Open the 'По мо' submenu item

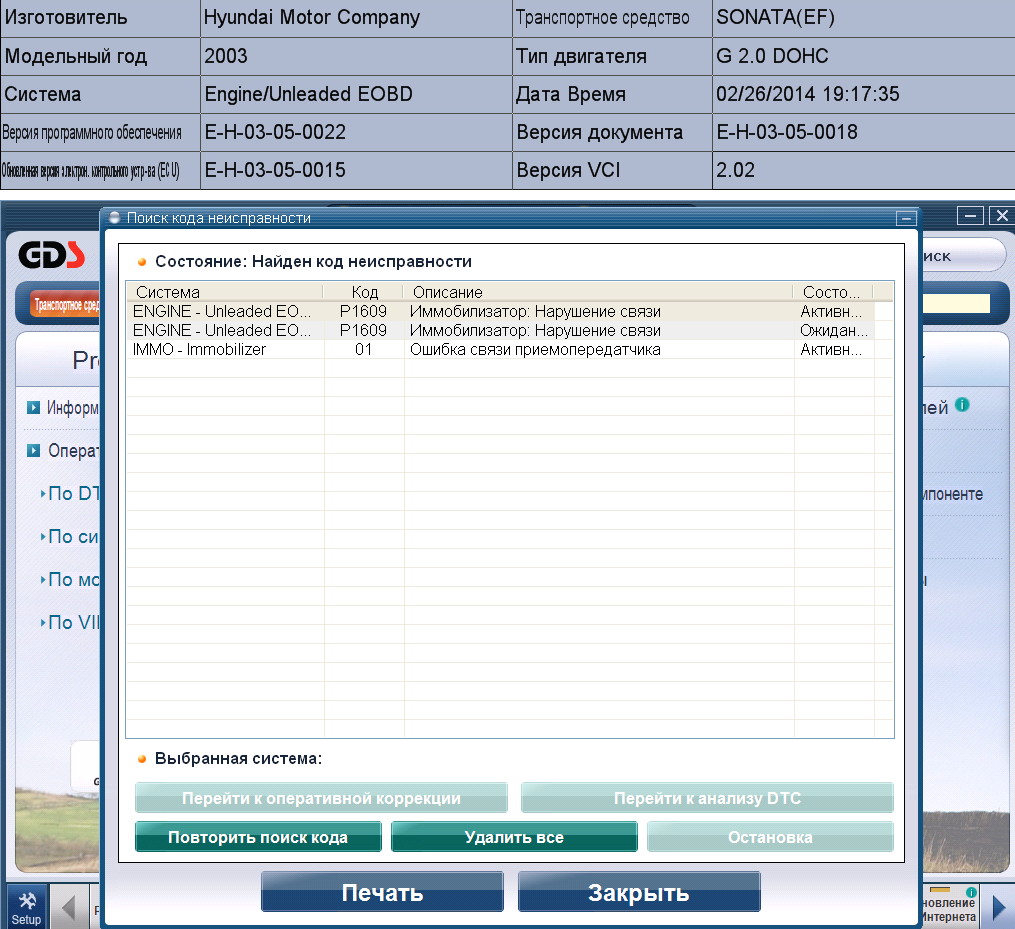pos(70,579)
